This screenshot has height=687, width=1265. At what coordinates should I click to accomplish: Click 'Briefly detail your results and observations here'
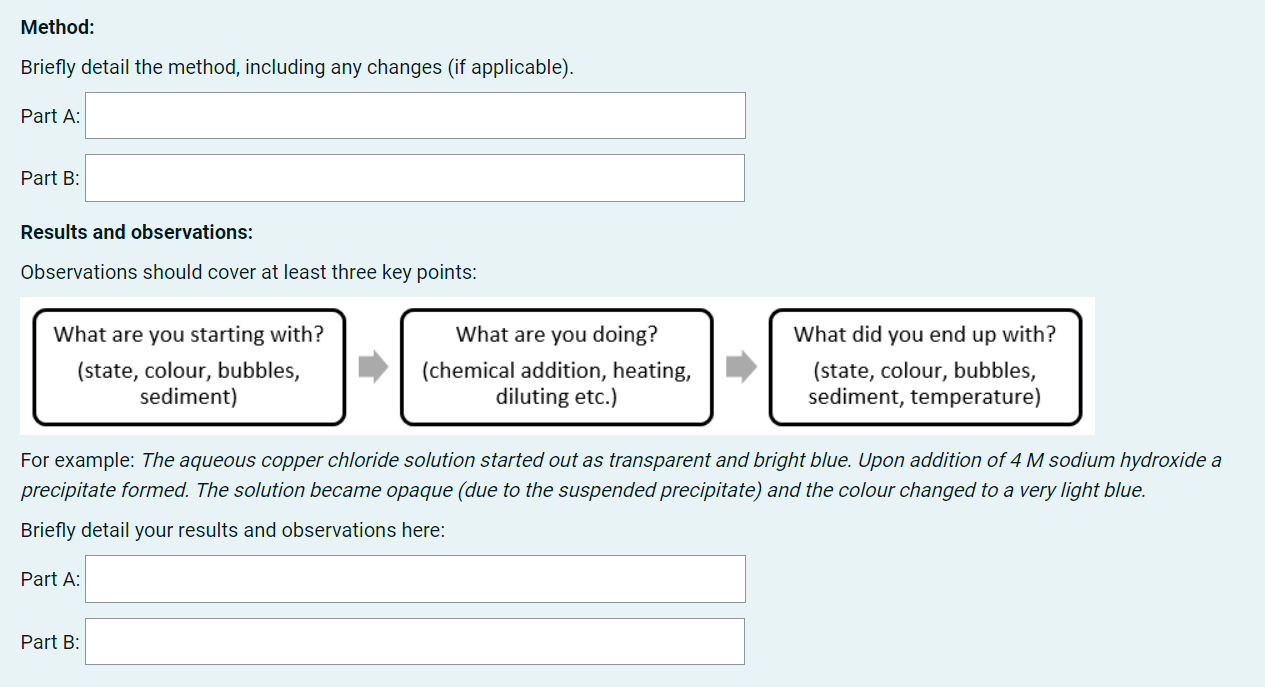pos(232,530)
